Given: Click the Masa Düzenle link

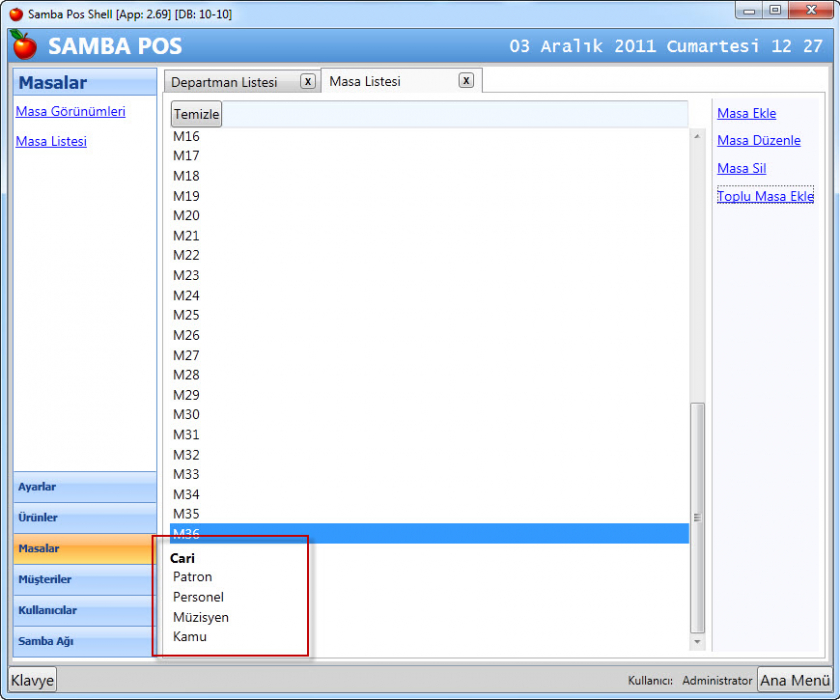Looking at the screenshot, I should point(759,140).
